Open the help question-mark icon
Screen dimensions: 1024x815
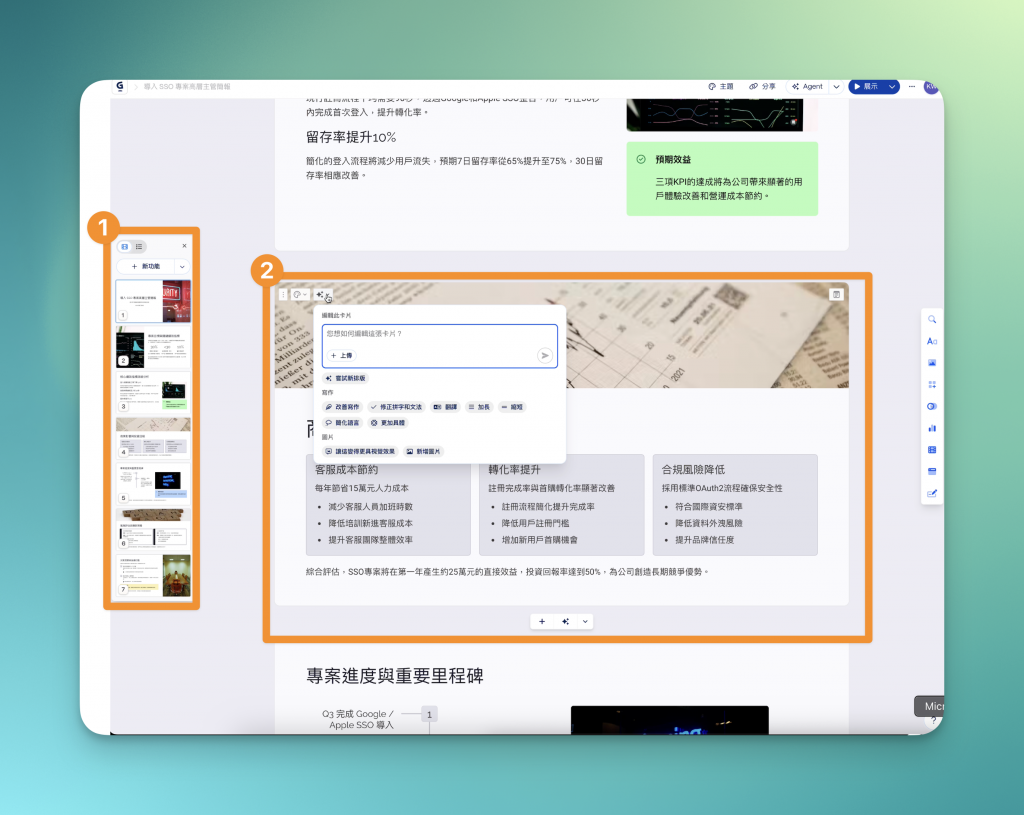coord(933,721)
